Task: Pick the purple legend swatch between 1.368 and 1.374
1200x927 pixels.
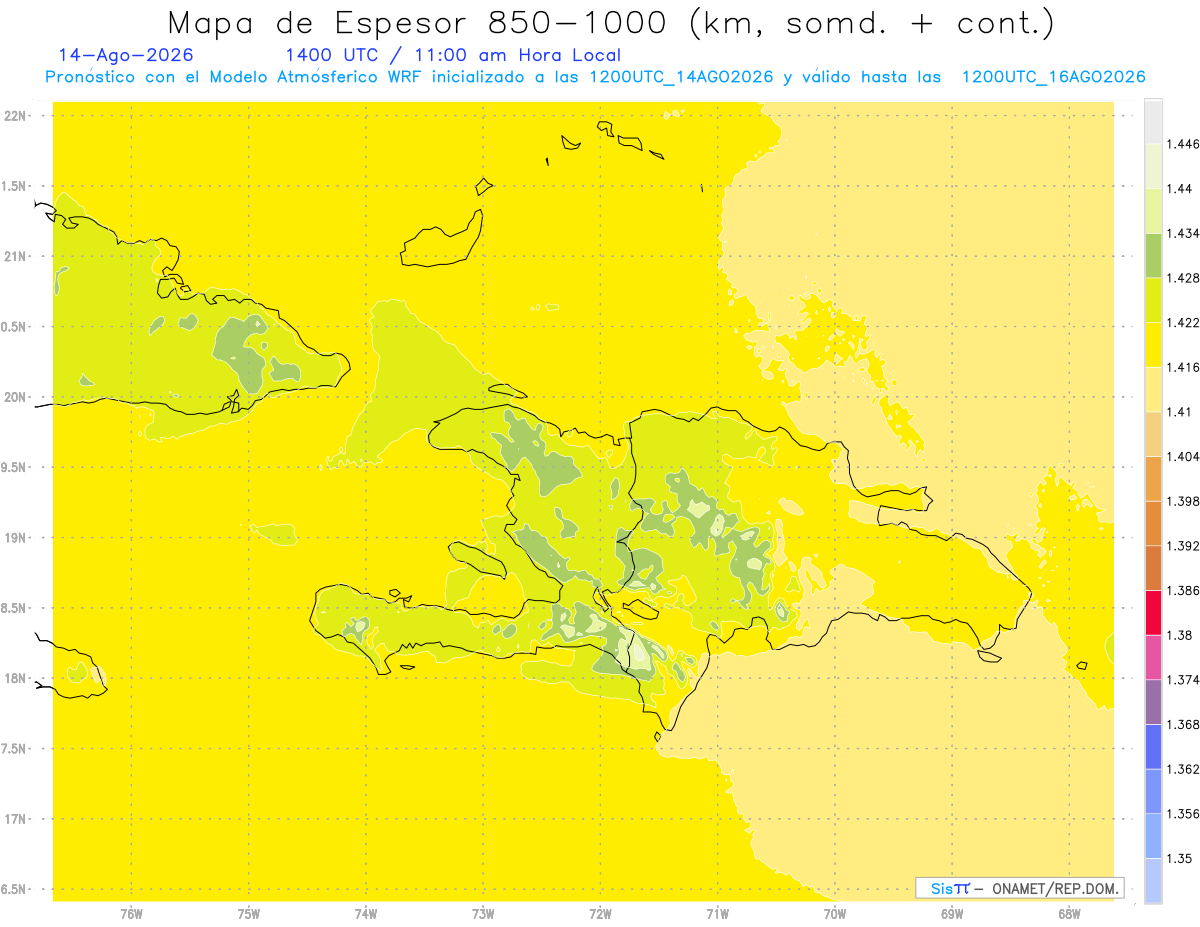Action: 1153,702
